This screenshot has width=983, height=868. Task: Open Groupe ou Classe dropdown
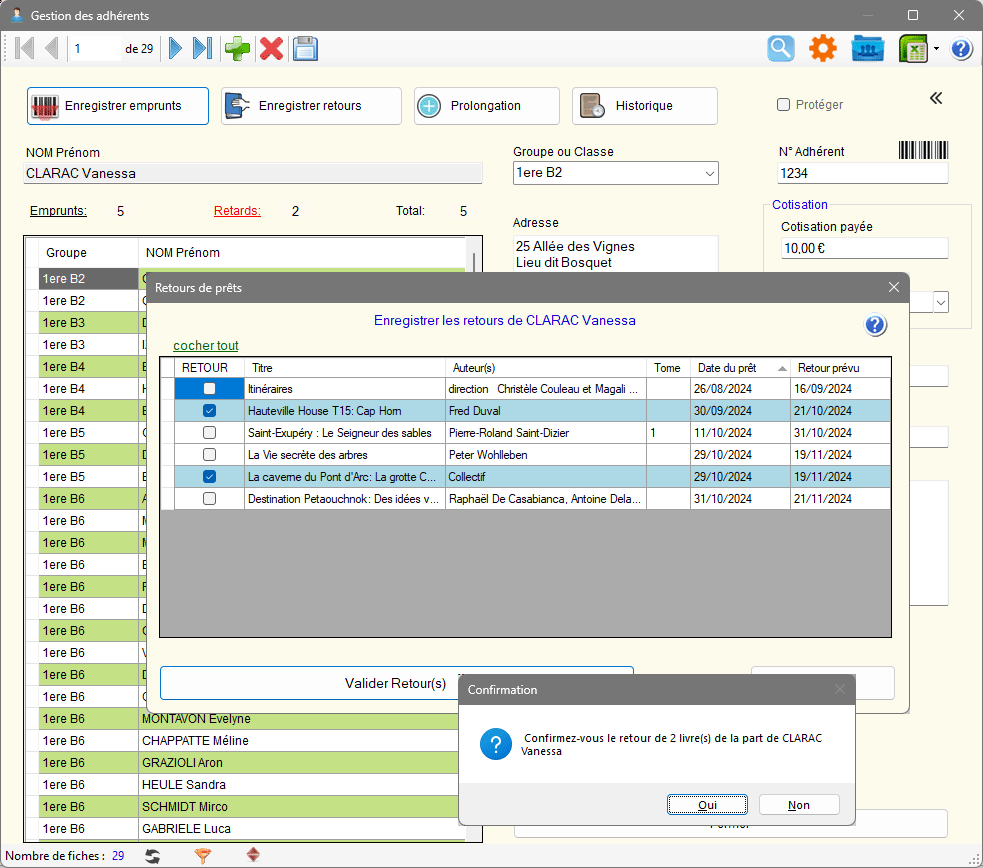[709, 173]
